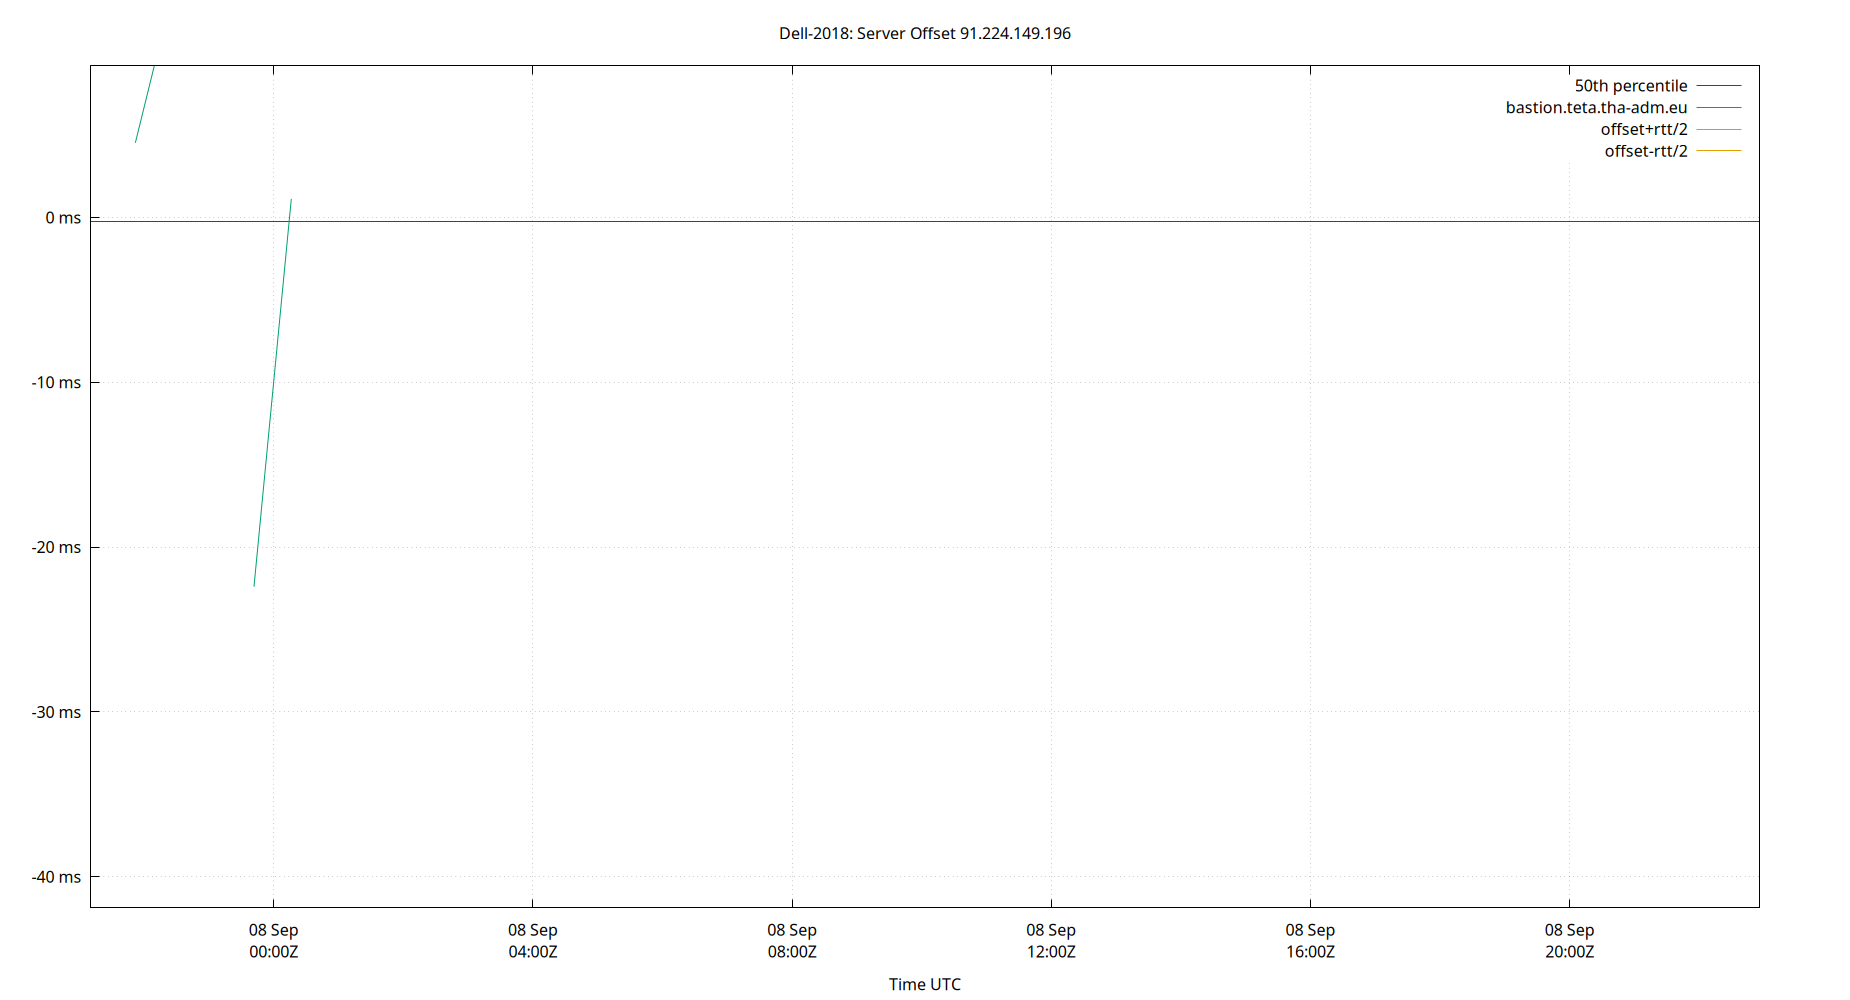
Task: Click the '08 Sep 20:00Z' x-axis label
Action: coord(1569,941)
